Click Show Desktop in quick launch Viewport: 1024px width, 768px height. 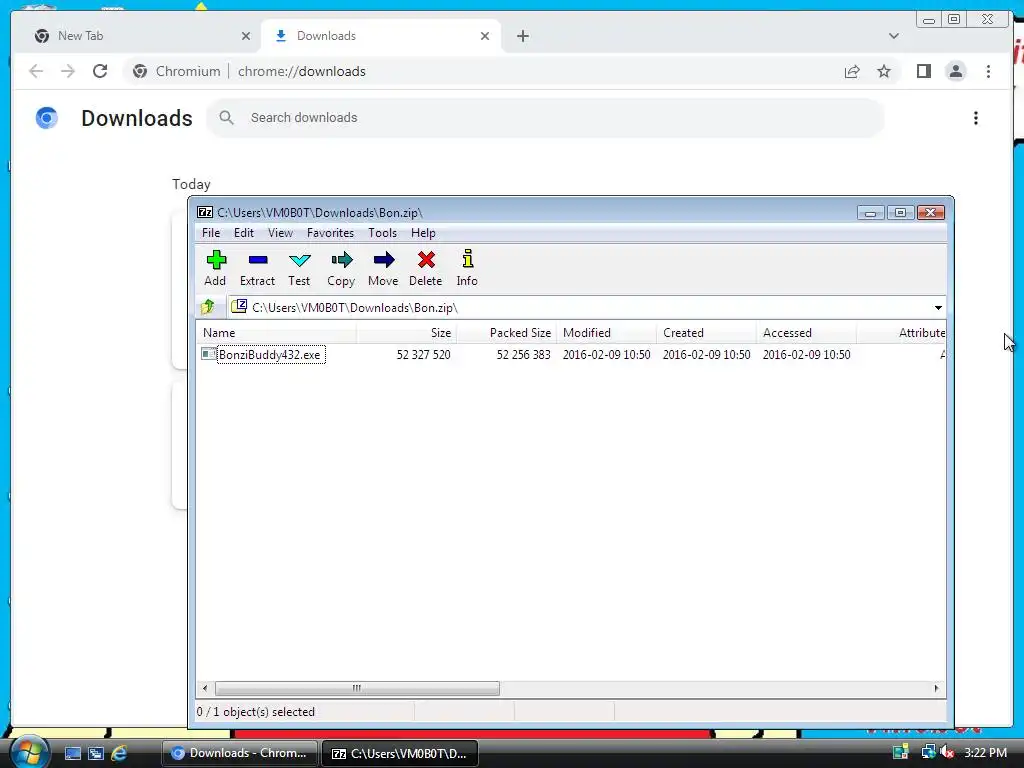coord(73,754)
